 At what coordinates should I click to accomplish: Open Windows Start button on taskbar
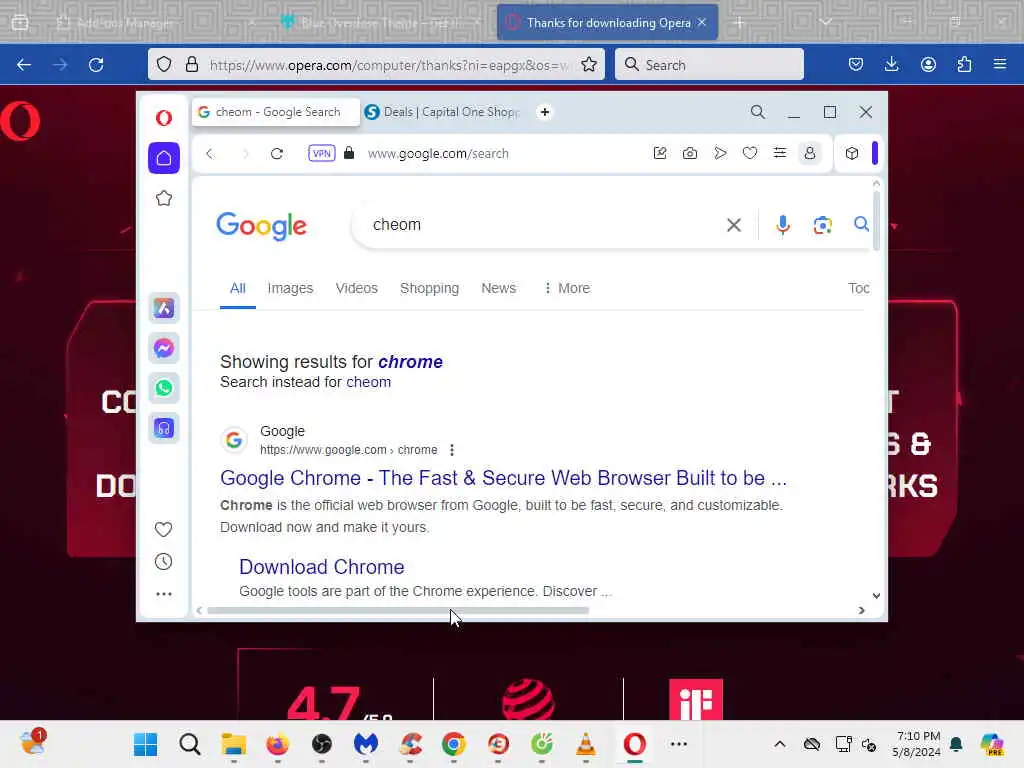click(146, 744)
